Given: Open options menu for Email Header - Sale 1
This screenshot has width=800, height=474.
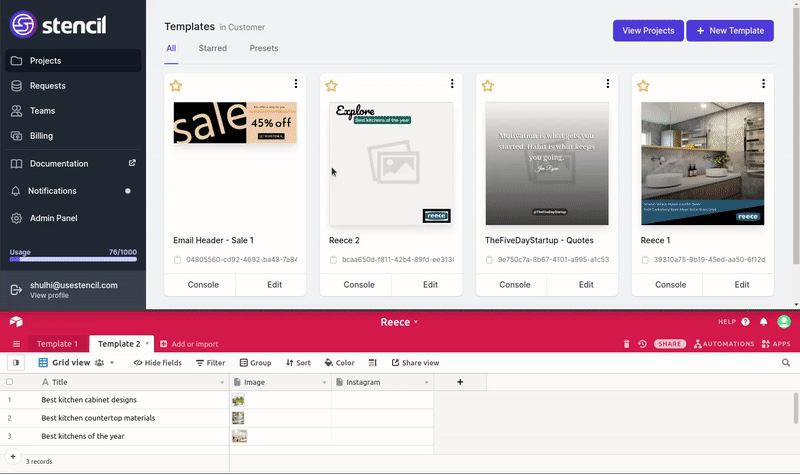Looking at the screenshot, I should 296,84.
